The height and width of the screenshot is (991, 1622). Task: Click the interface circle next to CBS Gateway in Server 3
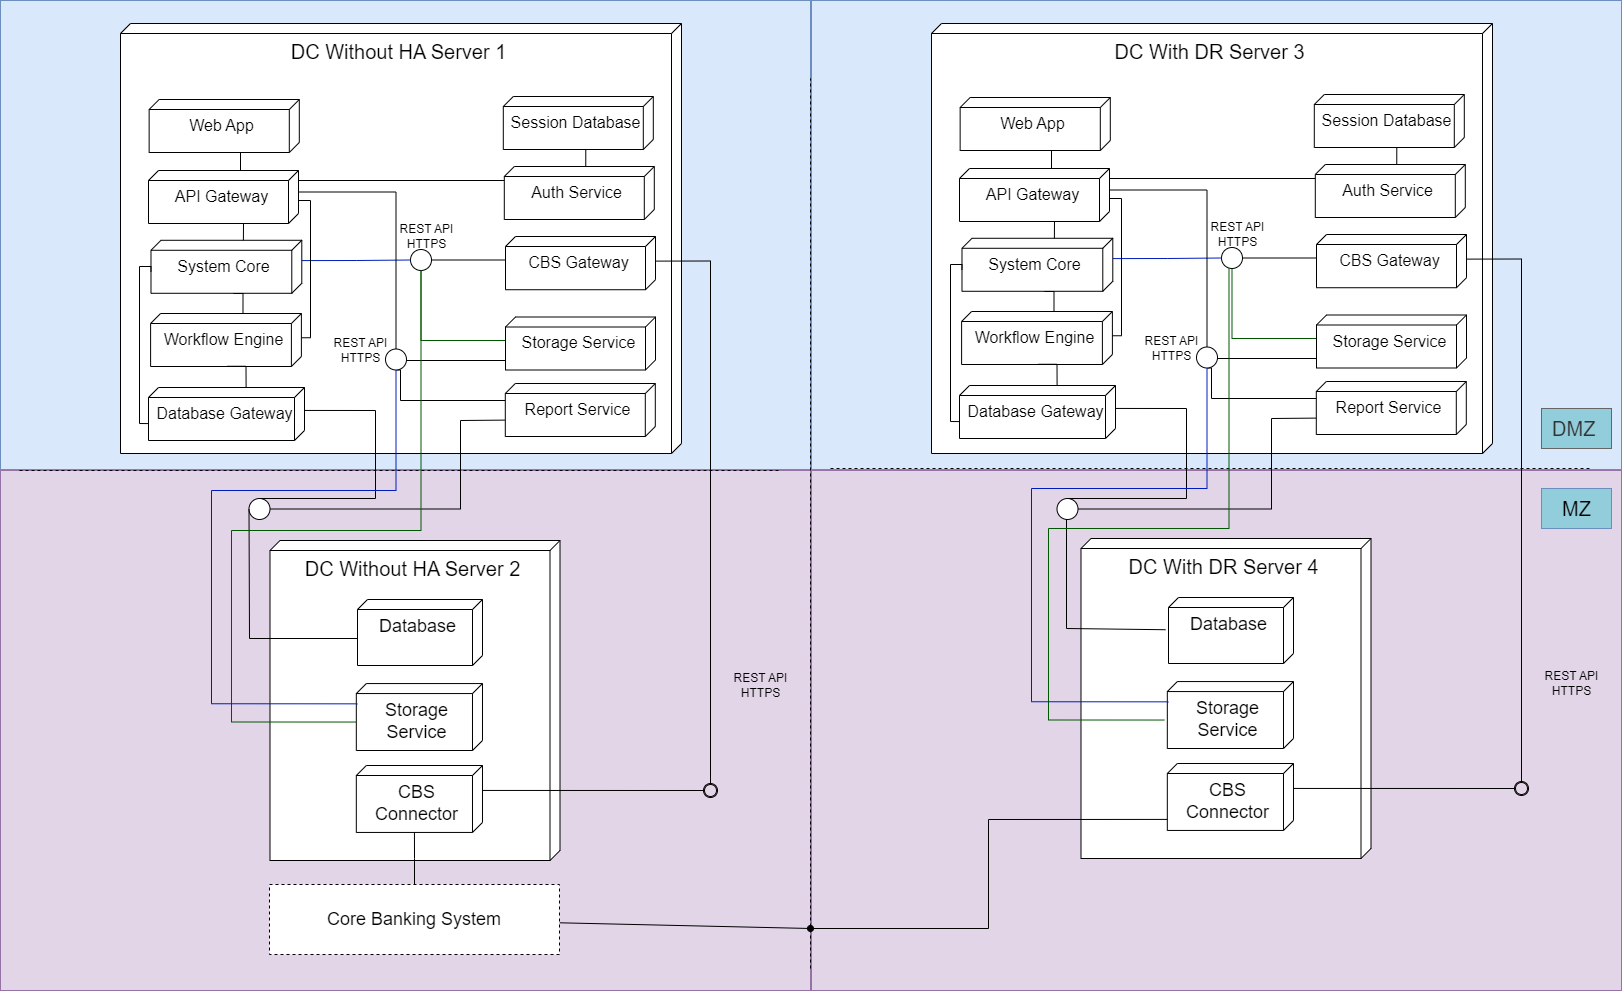pyautogui.click(x=1232, y=258)
